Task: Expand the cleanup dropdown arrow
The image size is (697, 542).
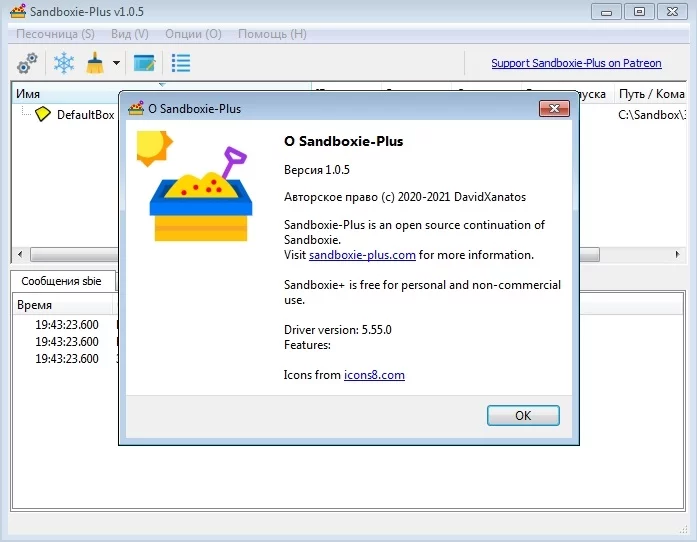Action: (116, 63)
